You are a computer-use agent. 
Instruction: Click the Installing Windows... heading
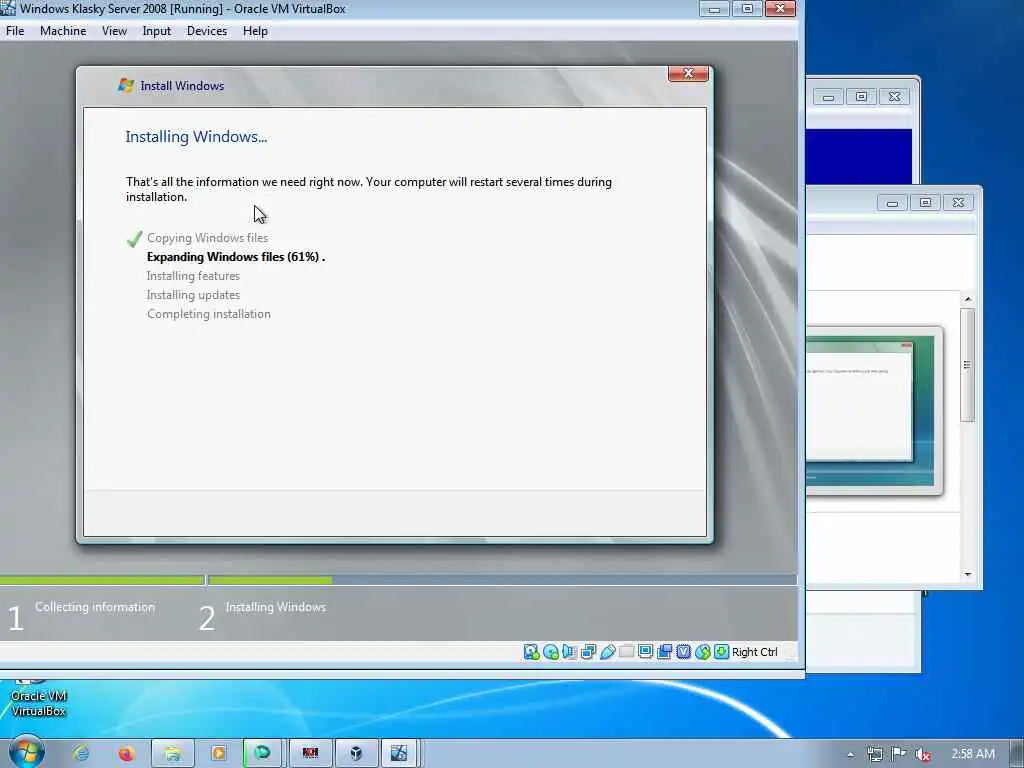pos(196,136)
